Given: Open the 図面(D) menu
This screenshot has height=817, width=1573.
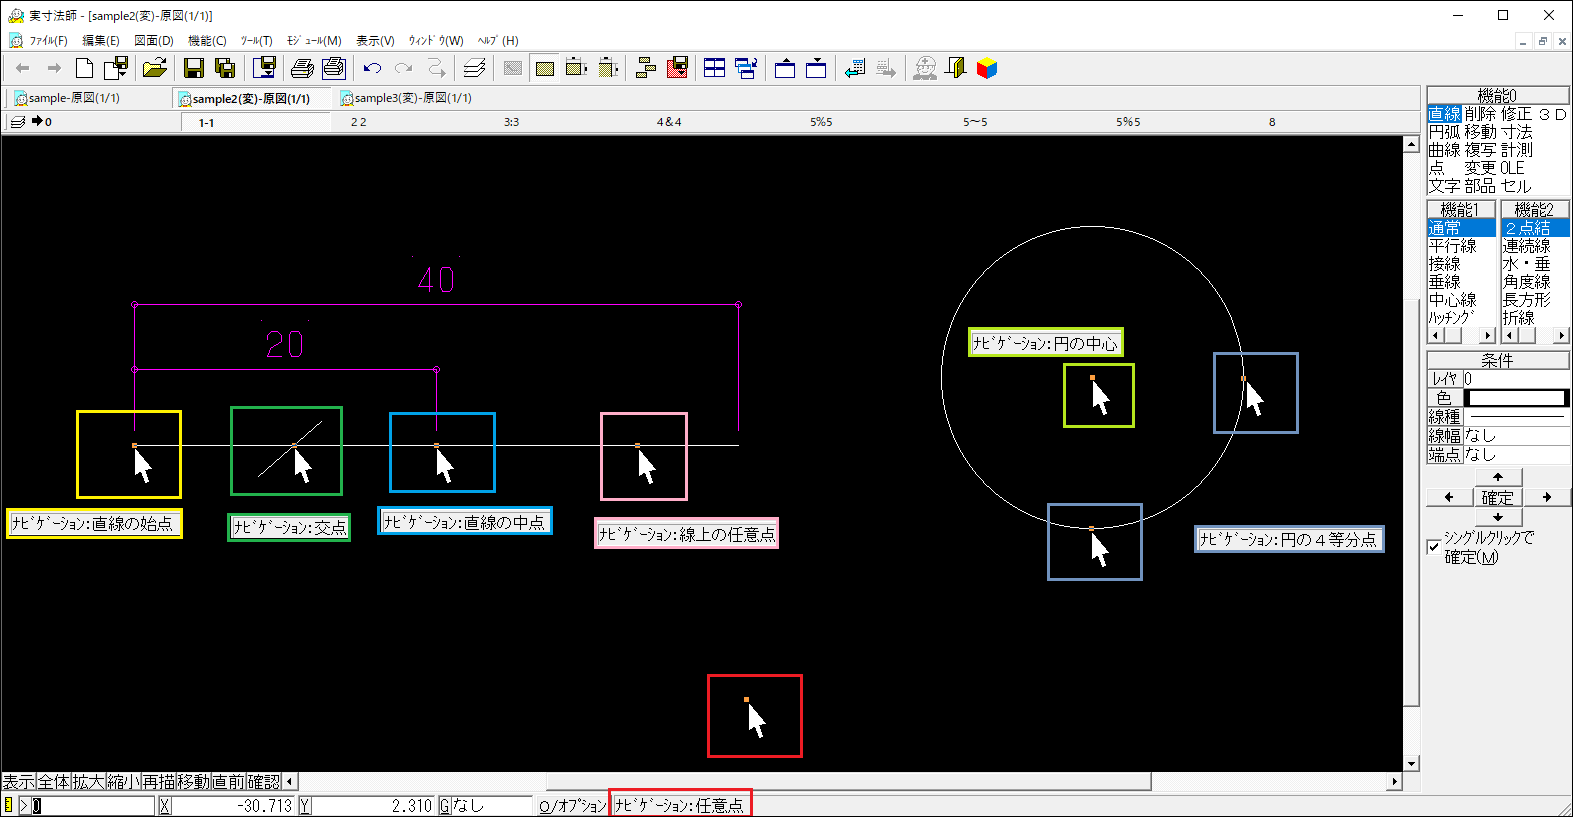Looking at the screenshot, I should (x=154, y=41).
